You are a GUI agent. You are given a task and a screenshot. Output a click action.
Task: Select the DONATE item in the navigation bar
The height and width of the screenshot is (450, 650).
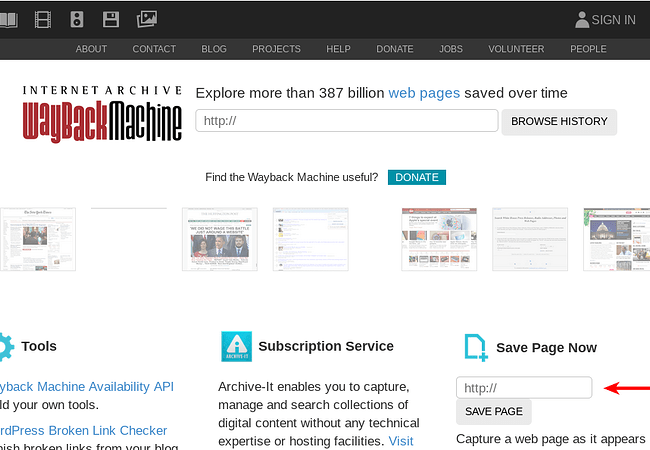pyautogui.click(x=395, y=49)
